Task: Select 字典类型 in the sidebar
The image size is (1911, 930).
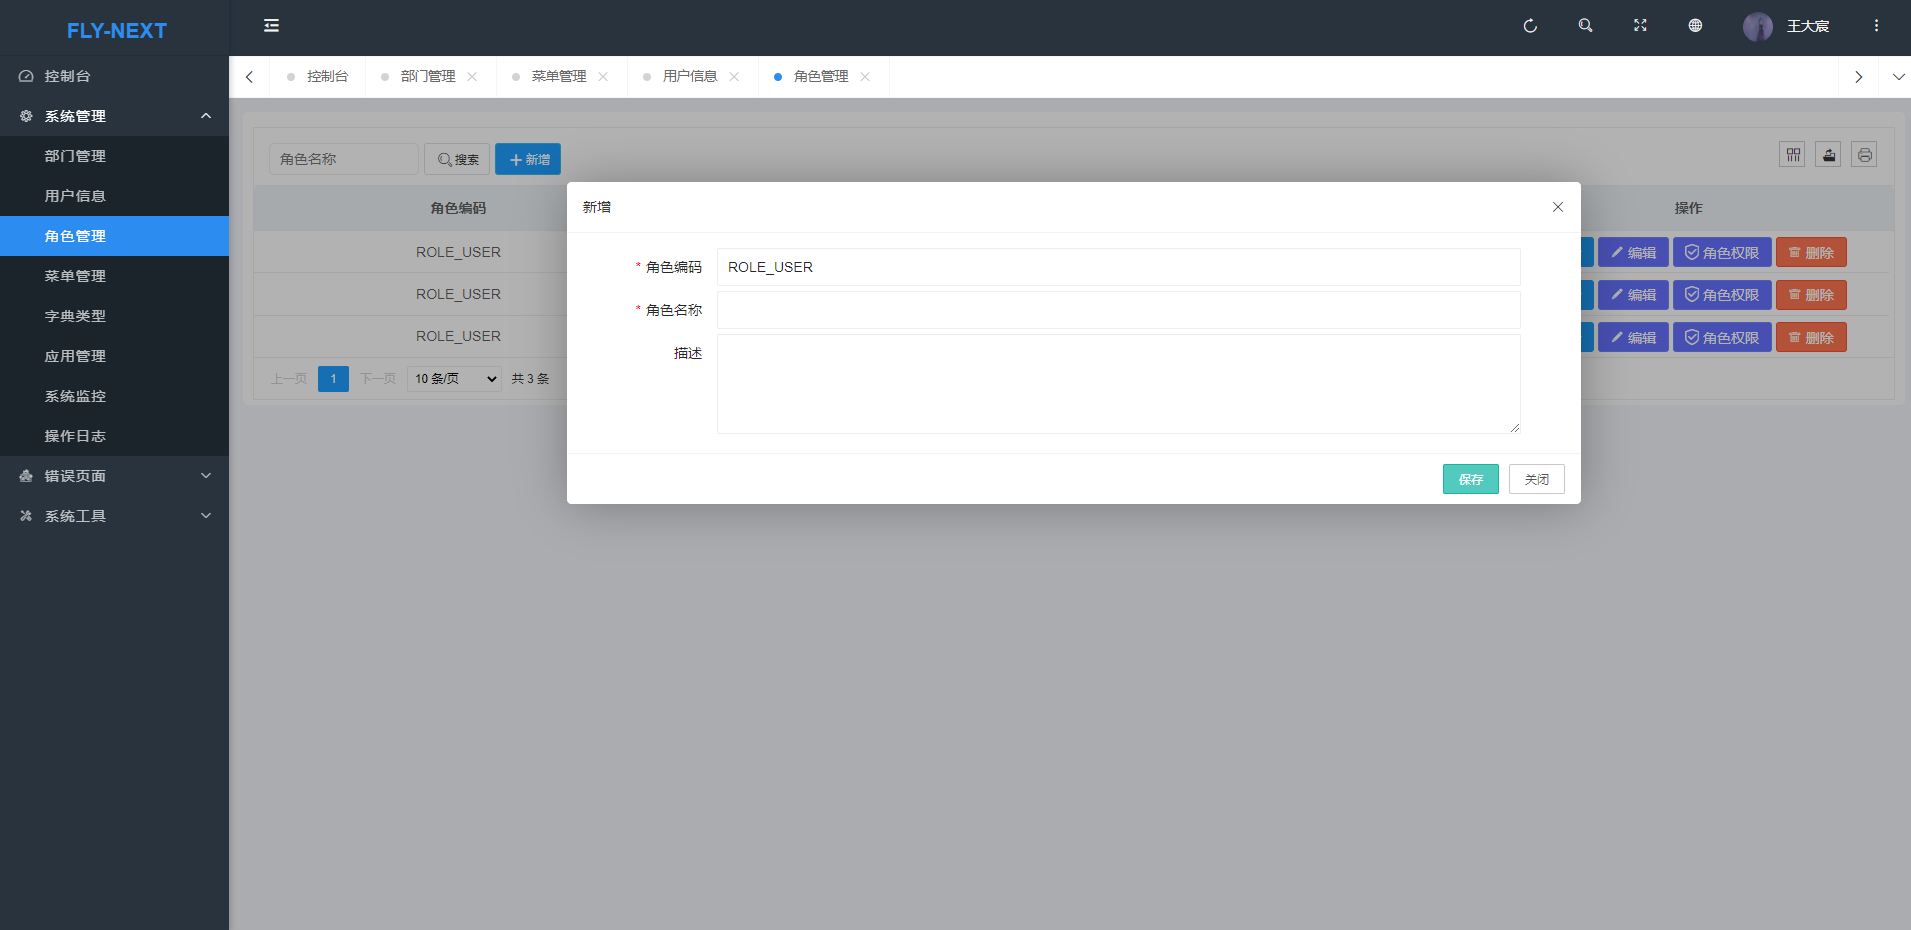Action: tap(75, 316)
